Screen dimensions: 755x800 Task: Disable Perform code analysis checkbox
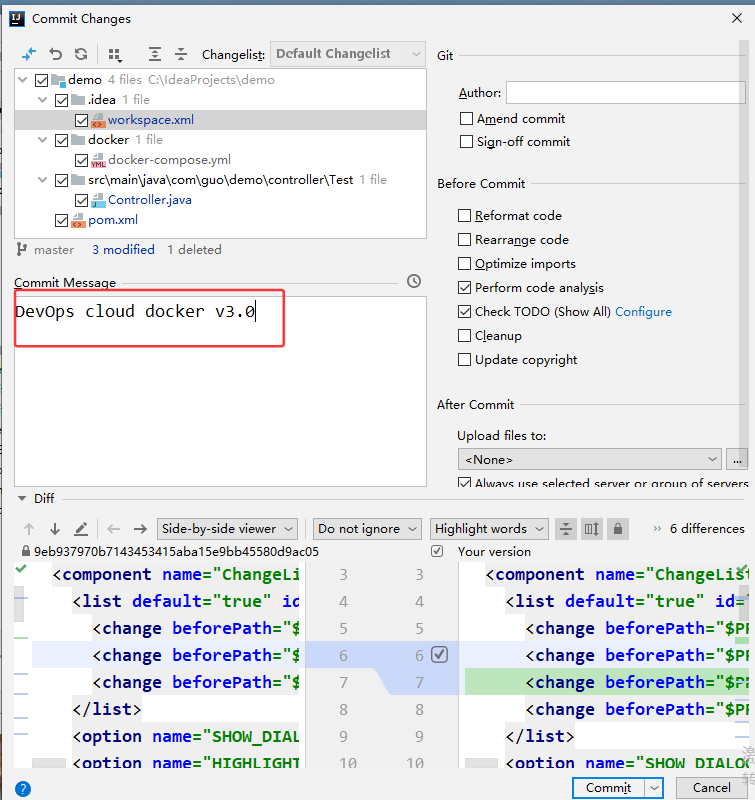click(464, 287)
